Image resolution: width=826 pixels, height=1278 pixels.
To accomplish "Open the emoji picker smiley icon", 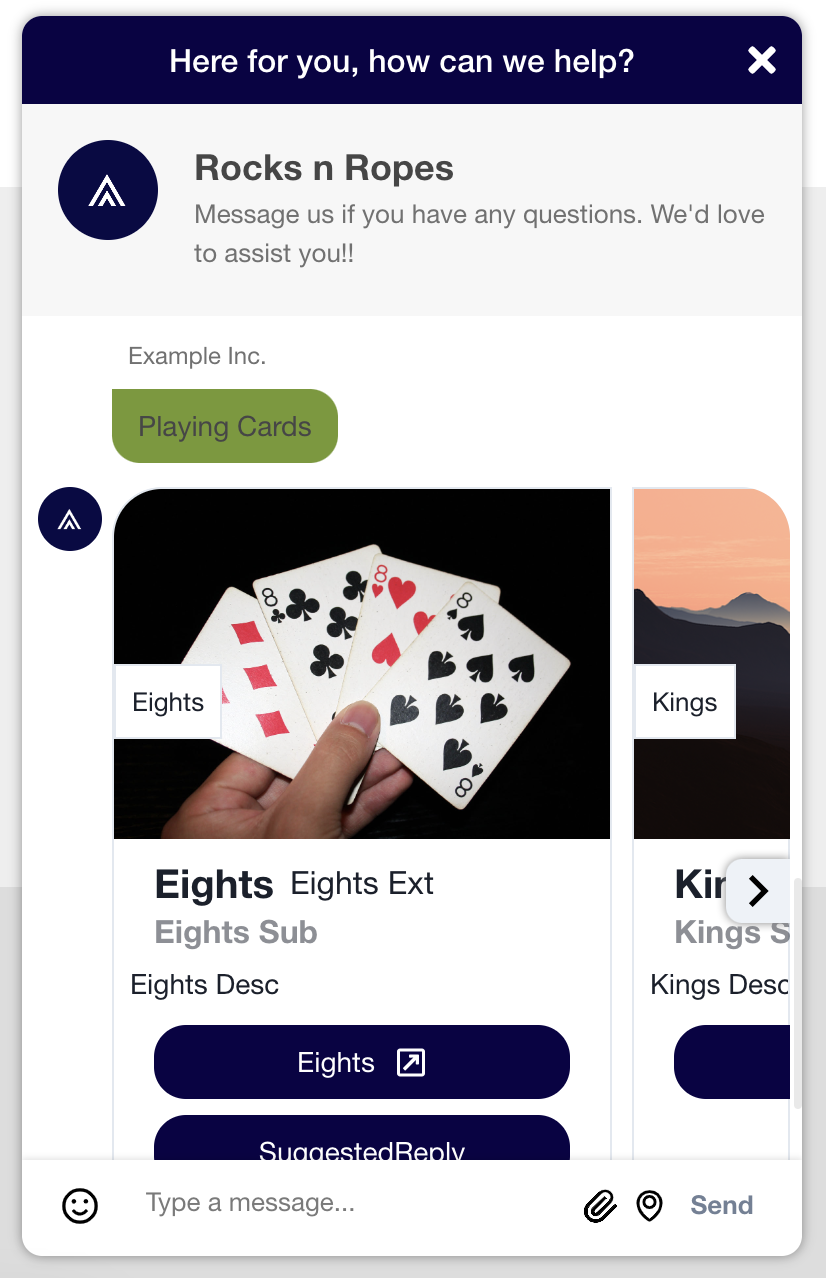I will tap(80, 1205).
